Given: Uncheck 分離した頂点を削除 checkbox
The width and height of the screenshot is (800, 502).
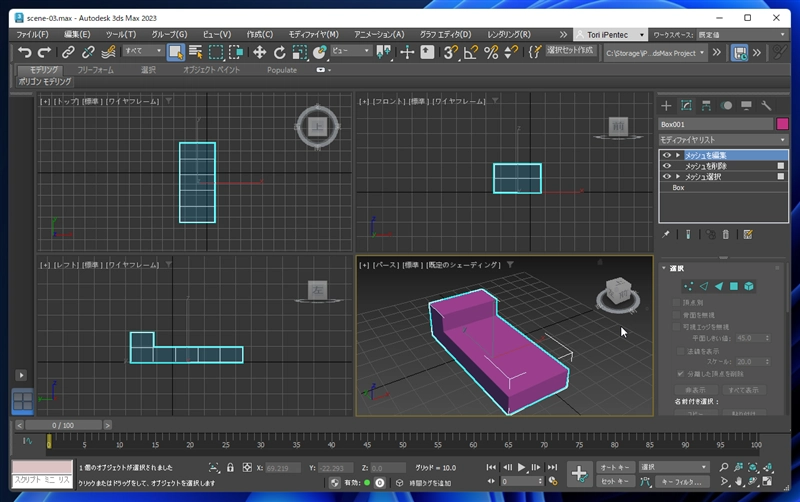Looking at the screenshot, I should coord(680,374).
